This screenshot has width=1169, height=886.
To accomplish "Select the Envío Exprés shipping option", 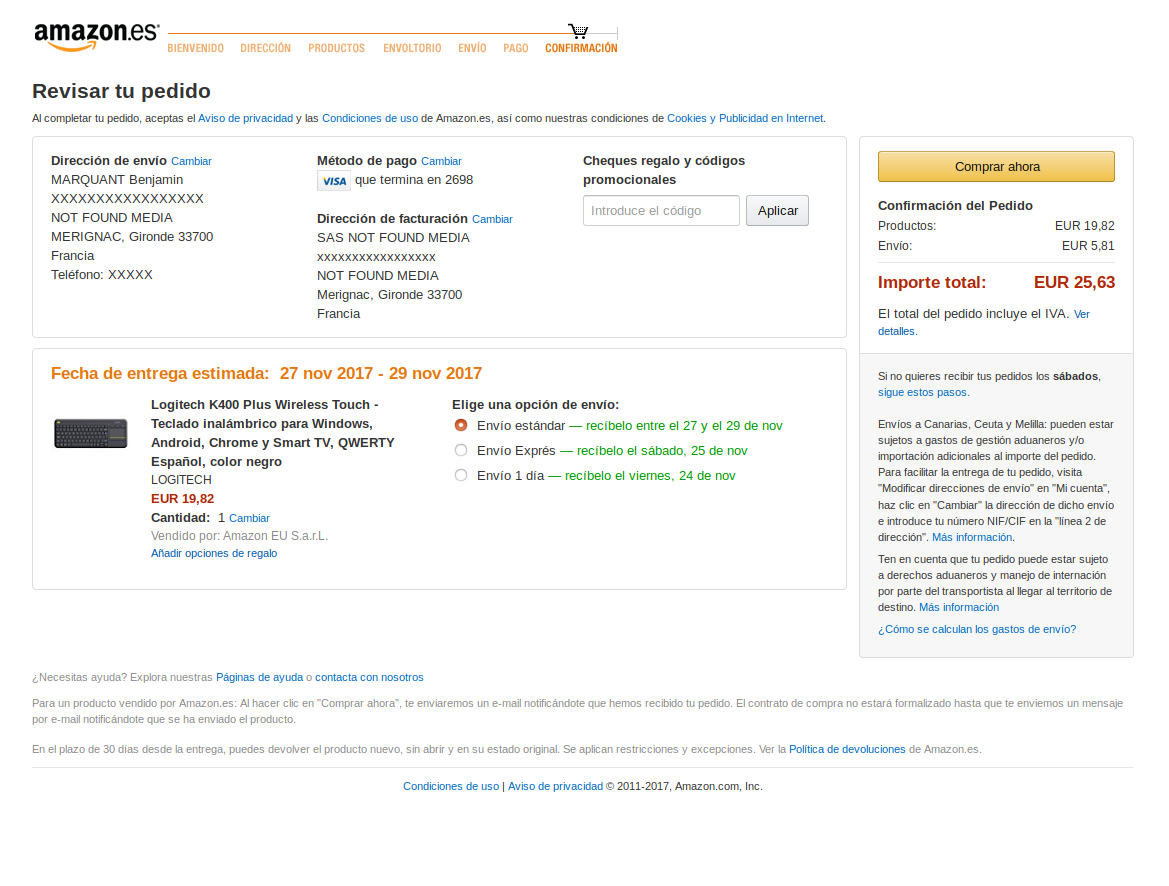I will coord(461,450).
